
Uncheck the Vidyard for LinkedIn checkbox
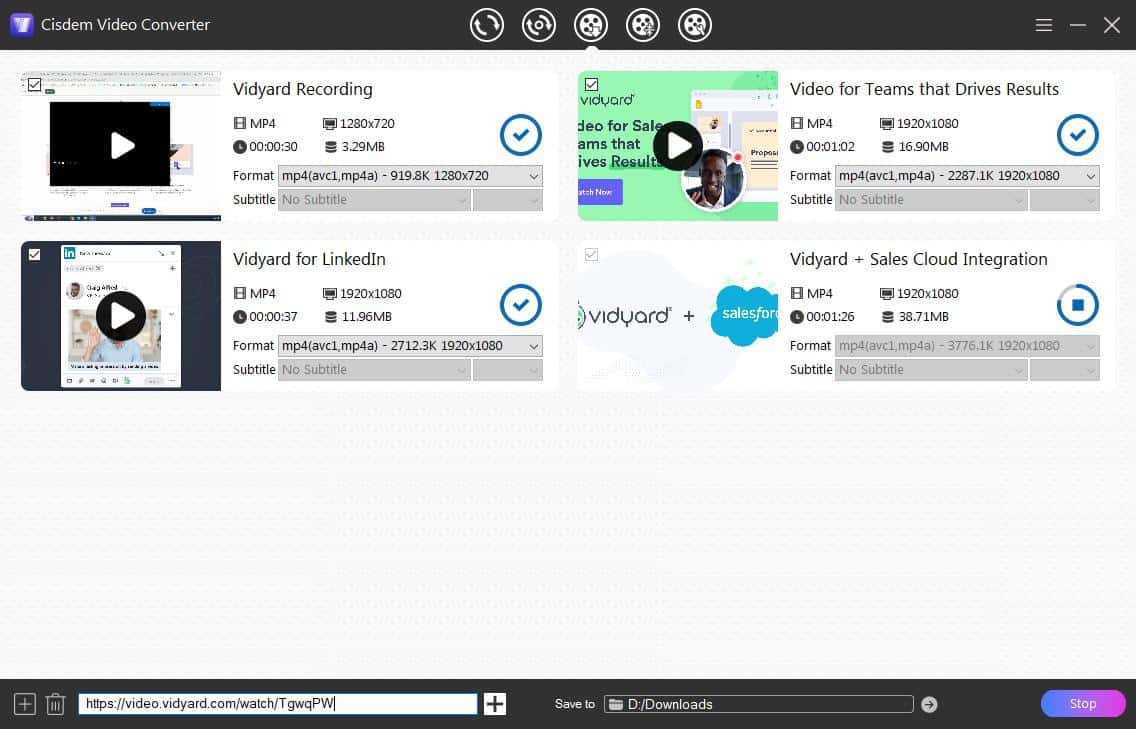(x=34, y=255)
